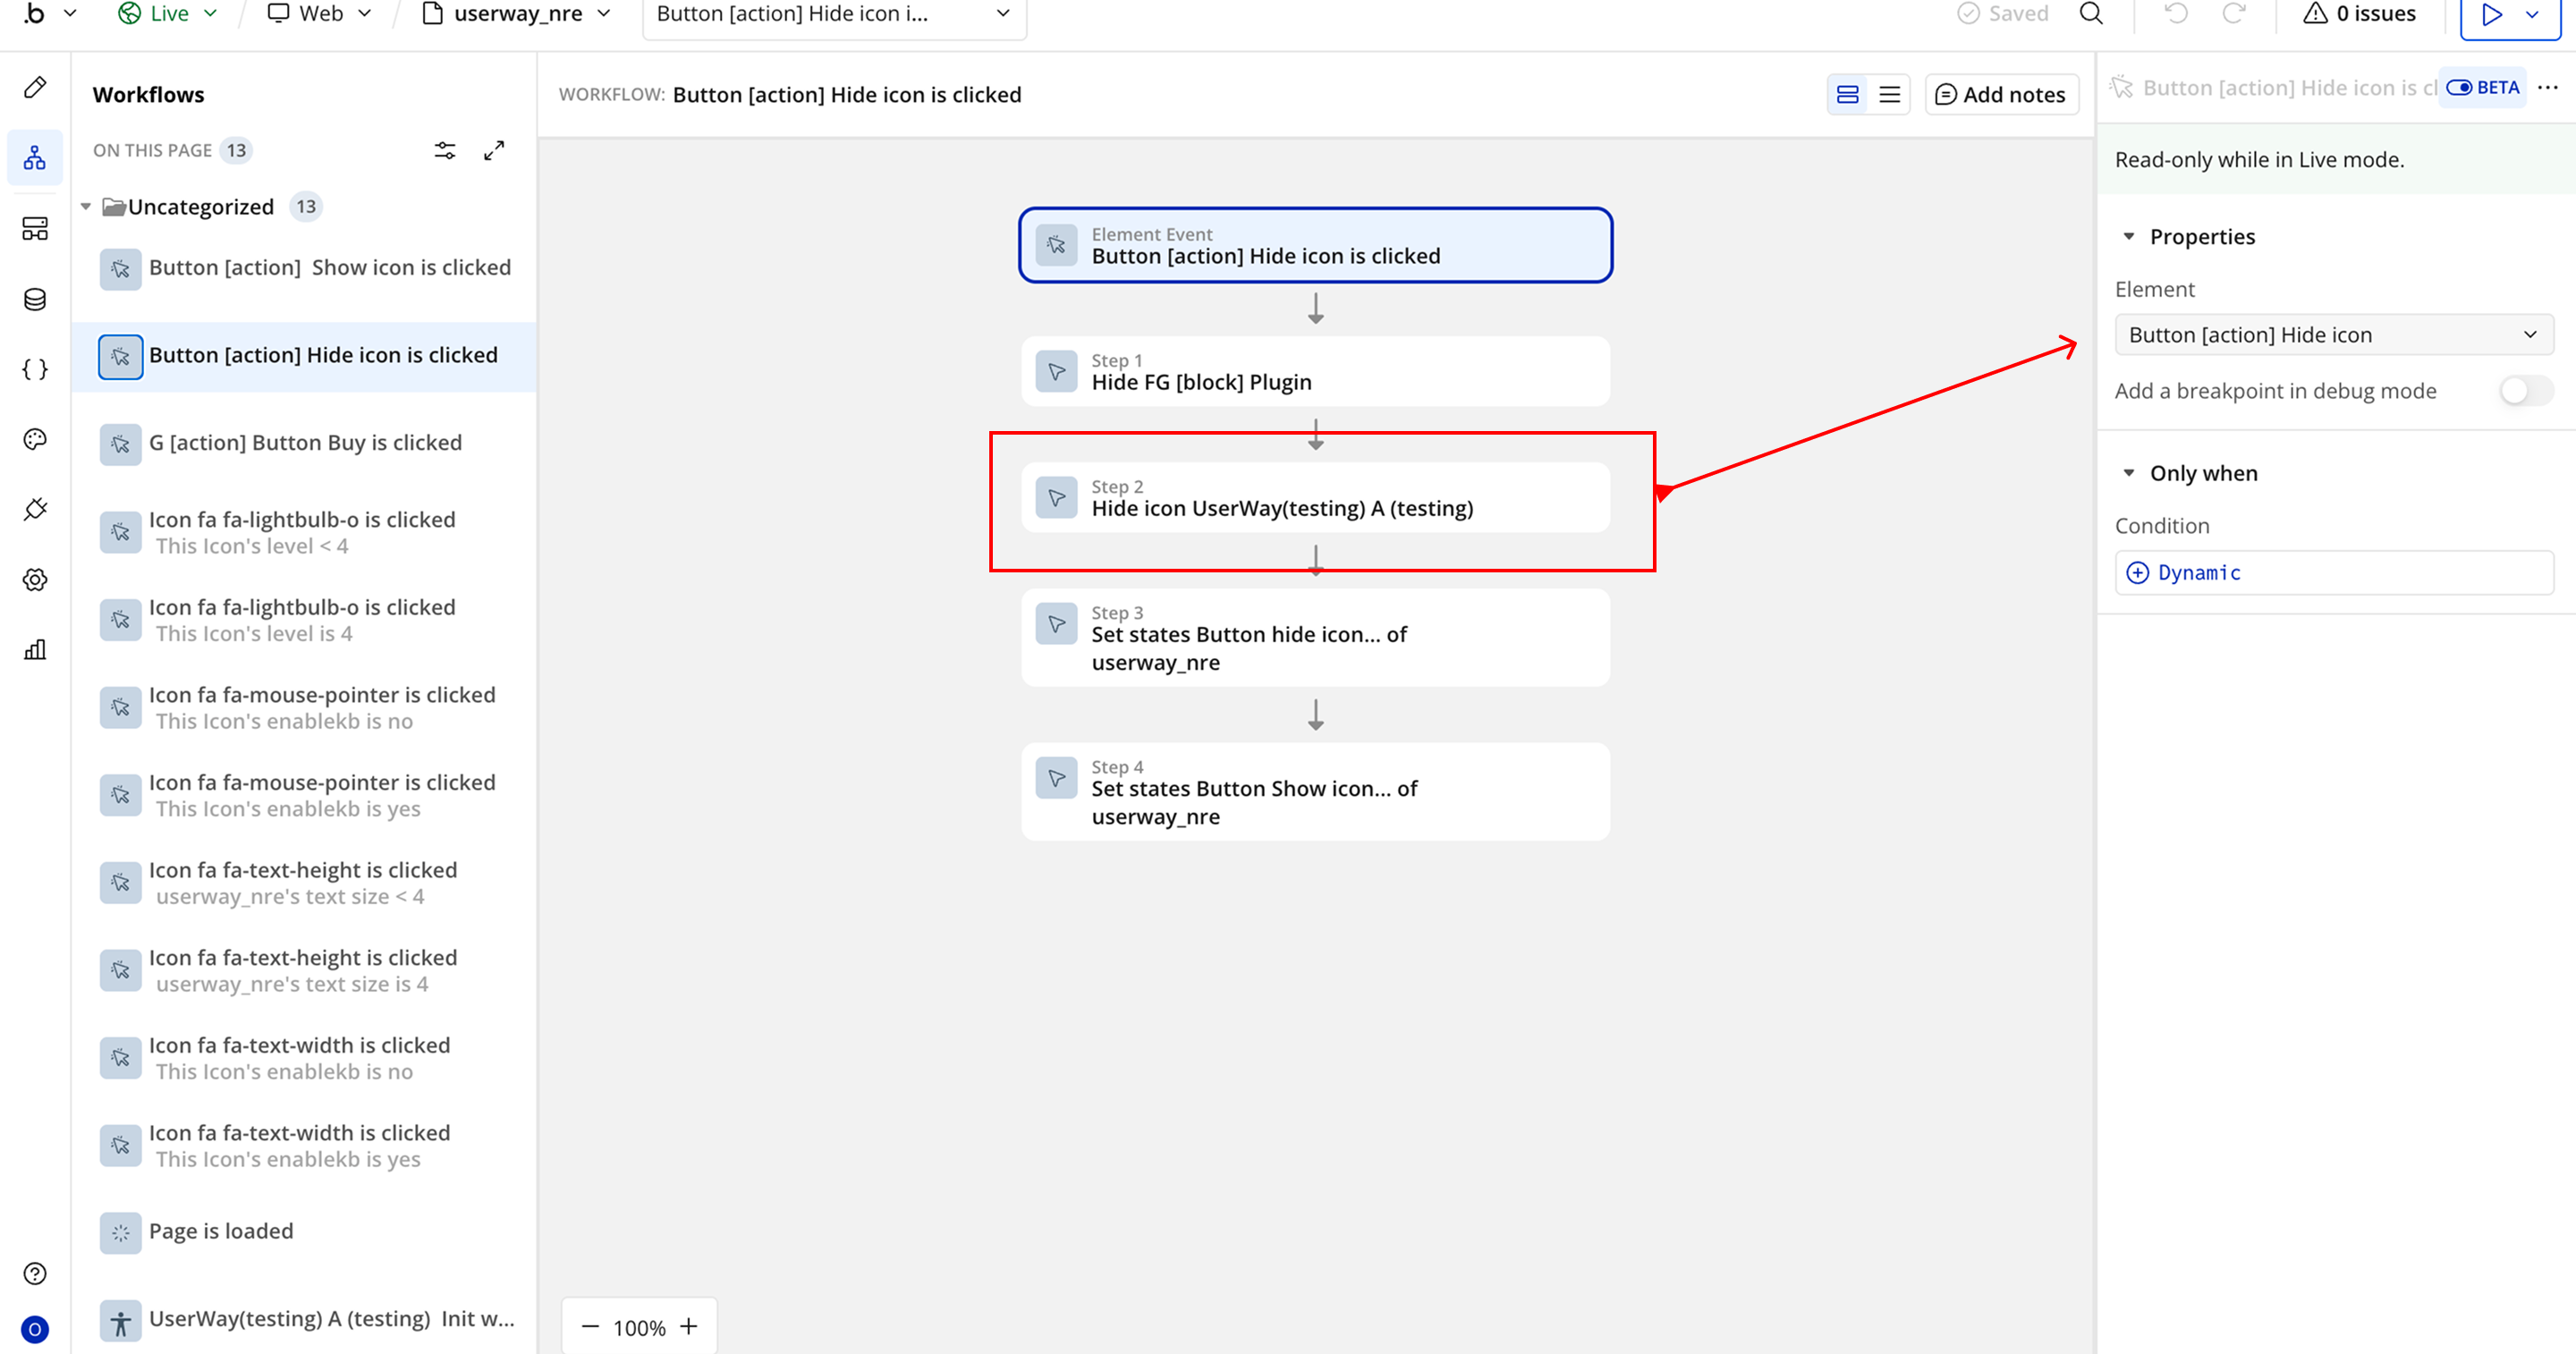
Task: Select workflow G [action] Button Buy is clicked
Action: coord(305,443)
